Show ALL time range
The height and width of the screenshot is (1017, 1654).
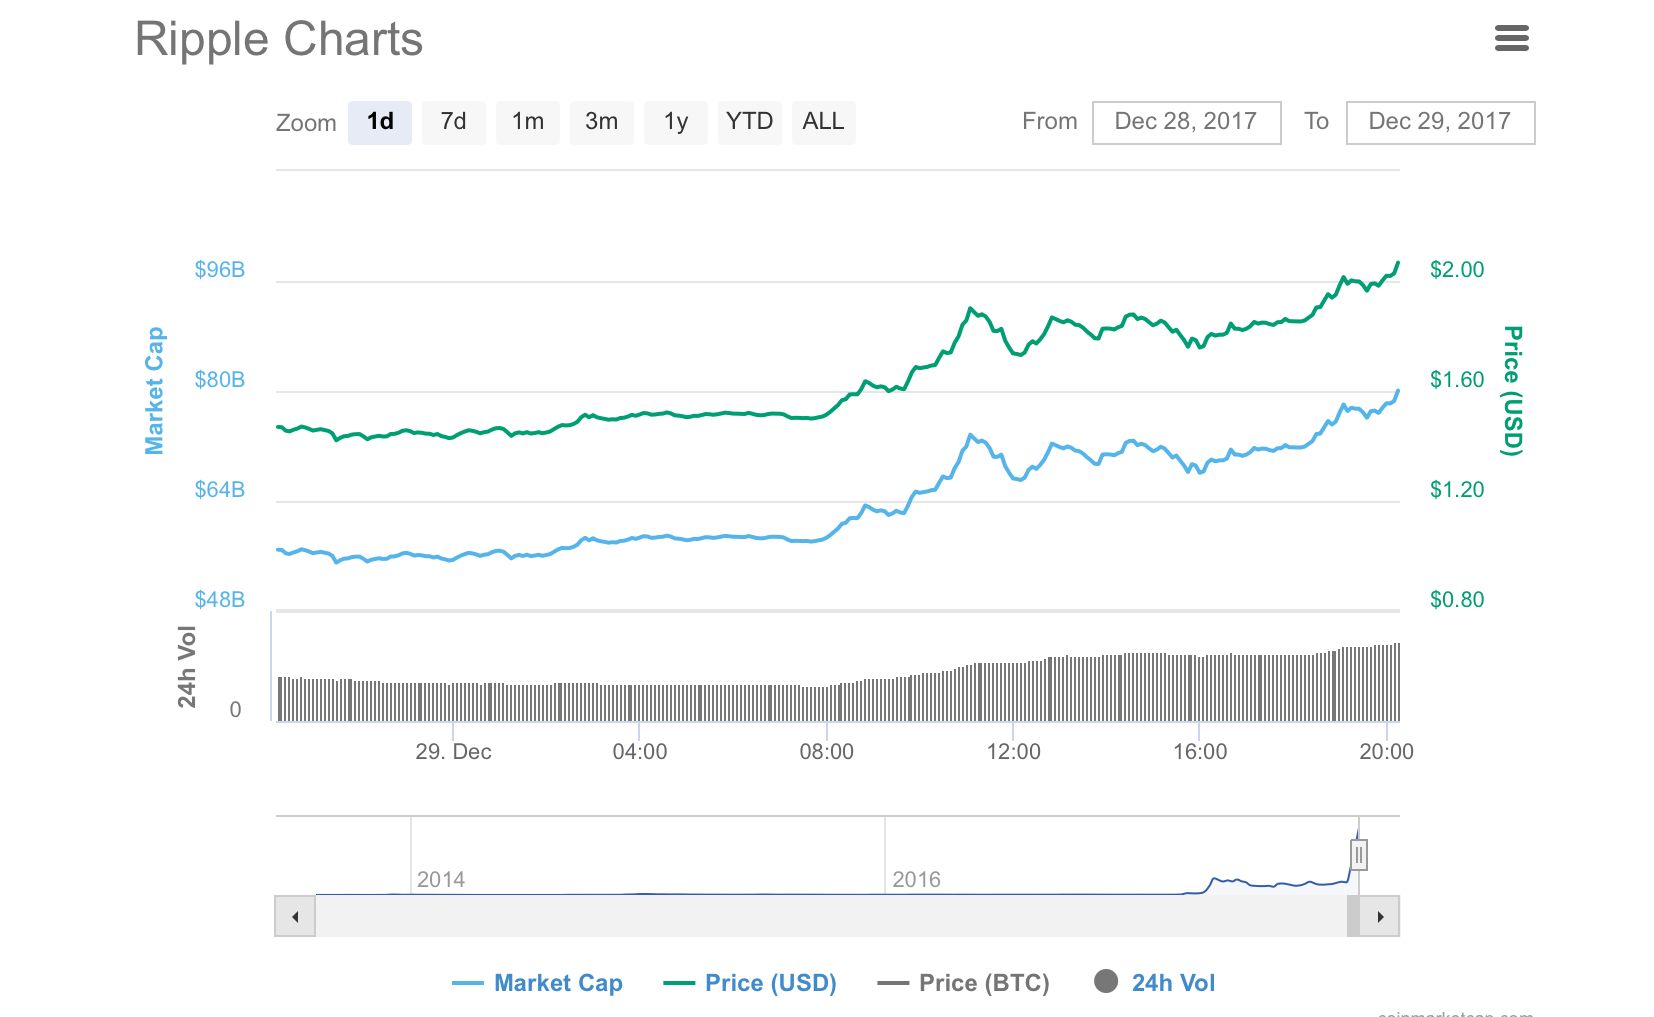pos(824,122)
